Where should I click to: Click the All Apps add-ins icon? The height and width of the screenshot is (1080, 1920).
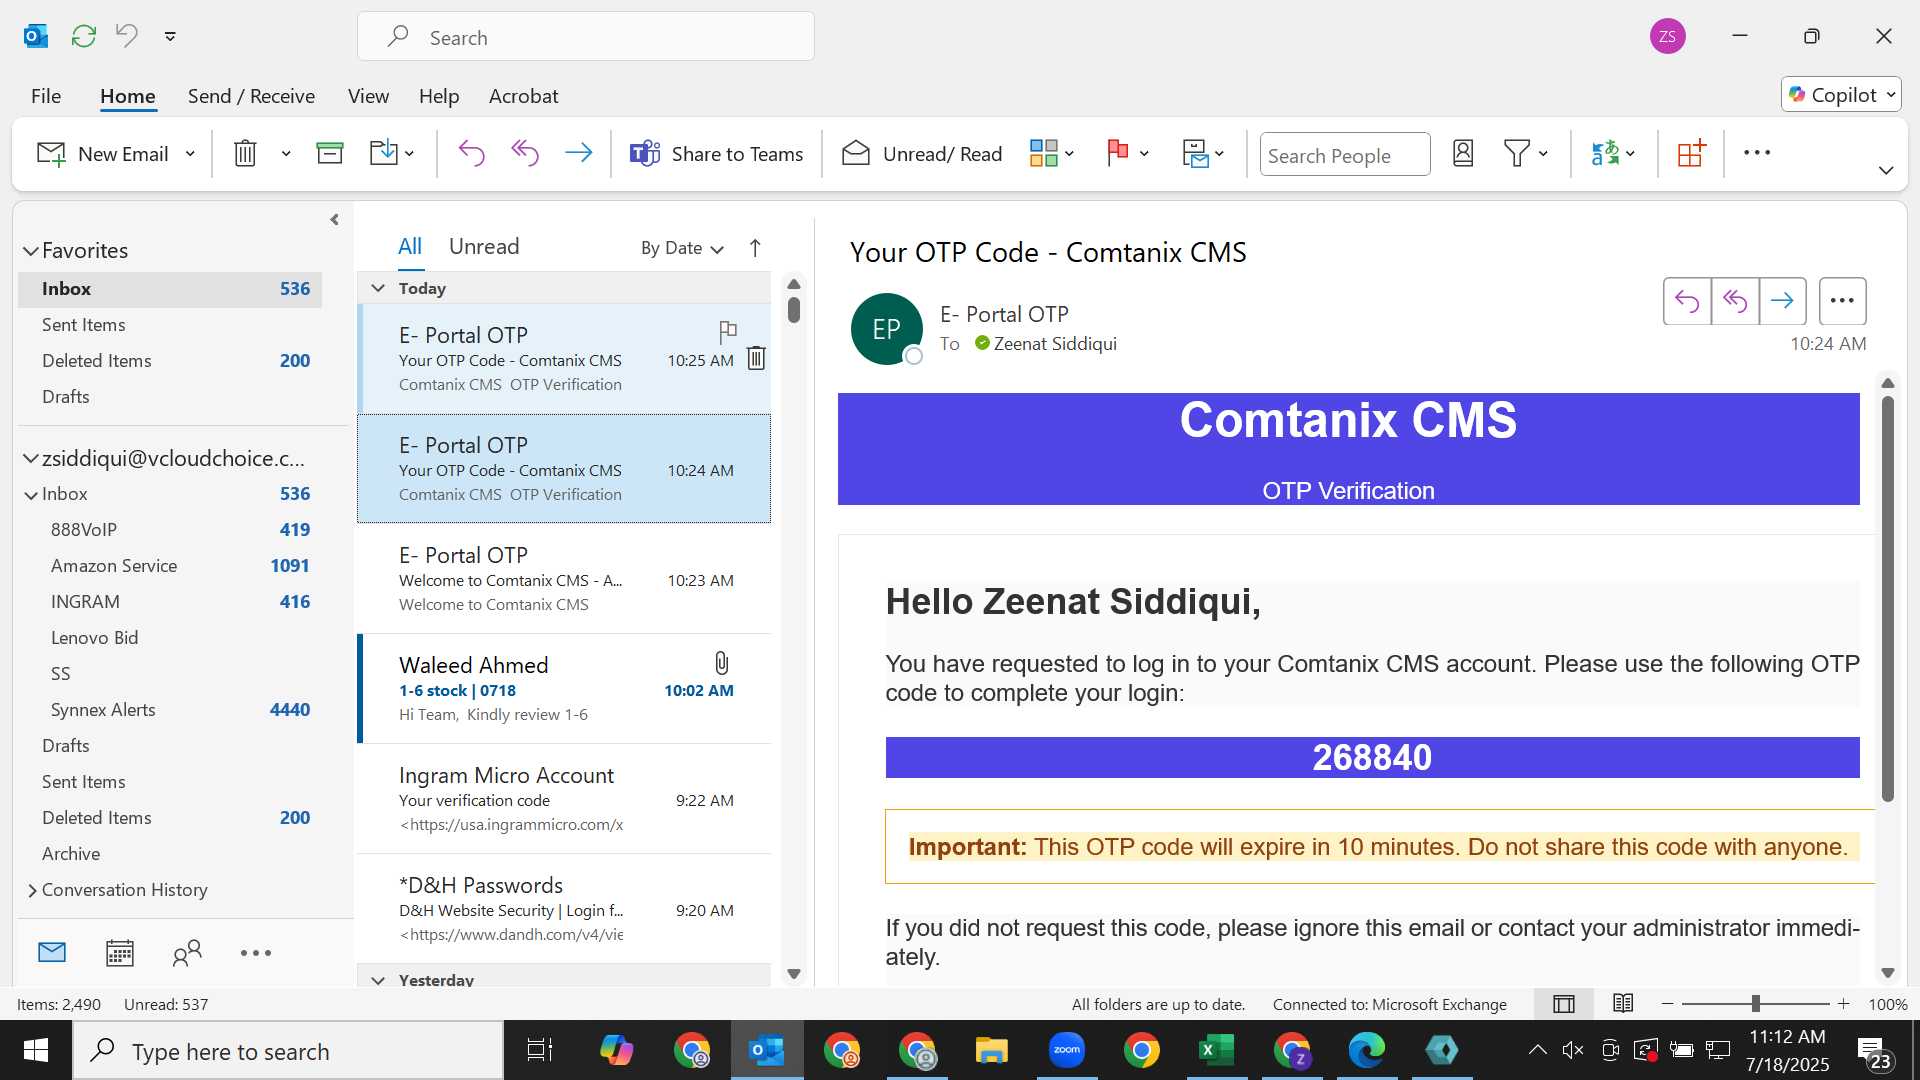coord(1692,153)
